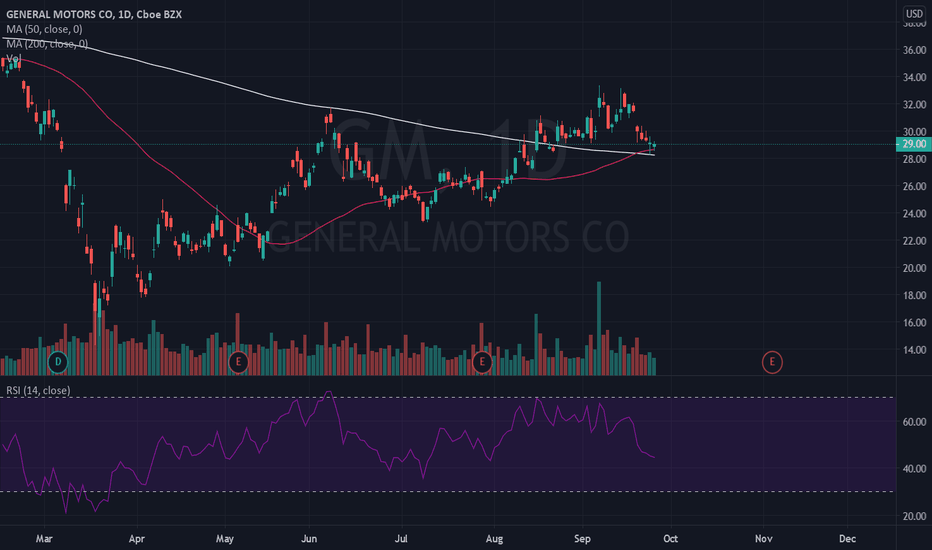Click the Apr label on time axis
Screen dimensions: 932x550
click(137, 539)
